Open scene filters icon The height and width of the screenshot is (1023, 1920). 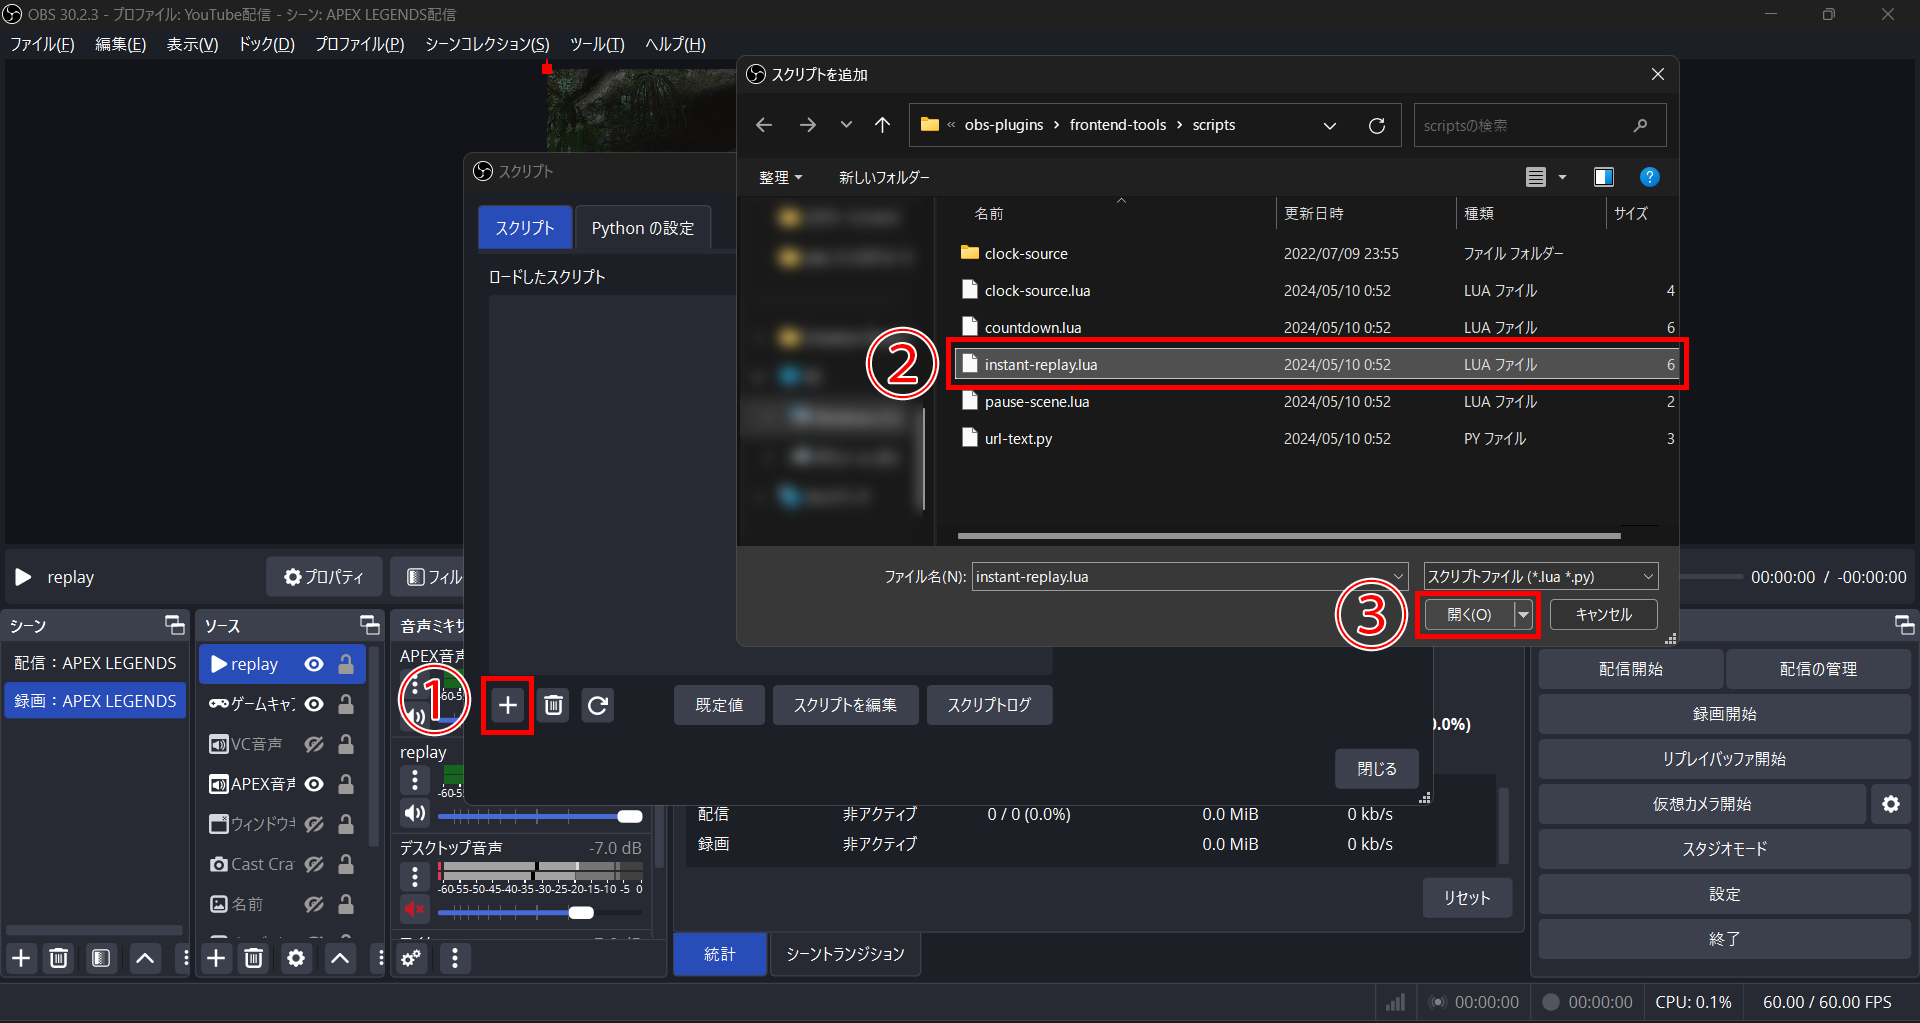(101, 958)
